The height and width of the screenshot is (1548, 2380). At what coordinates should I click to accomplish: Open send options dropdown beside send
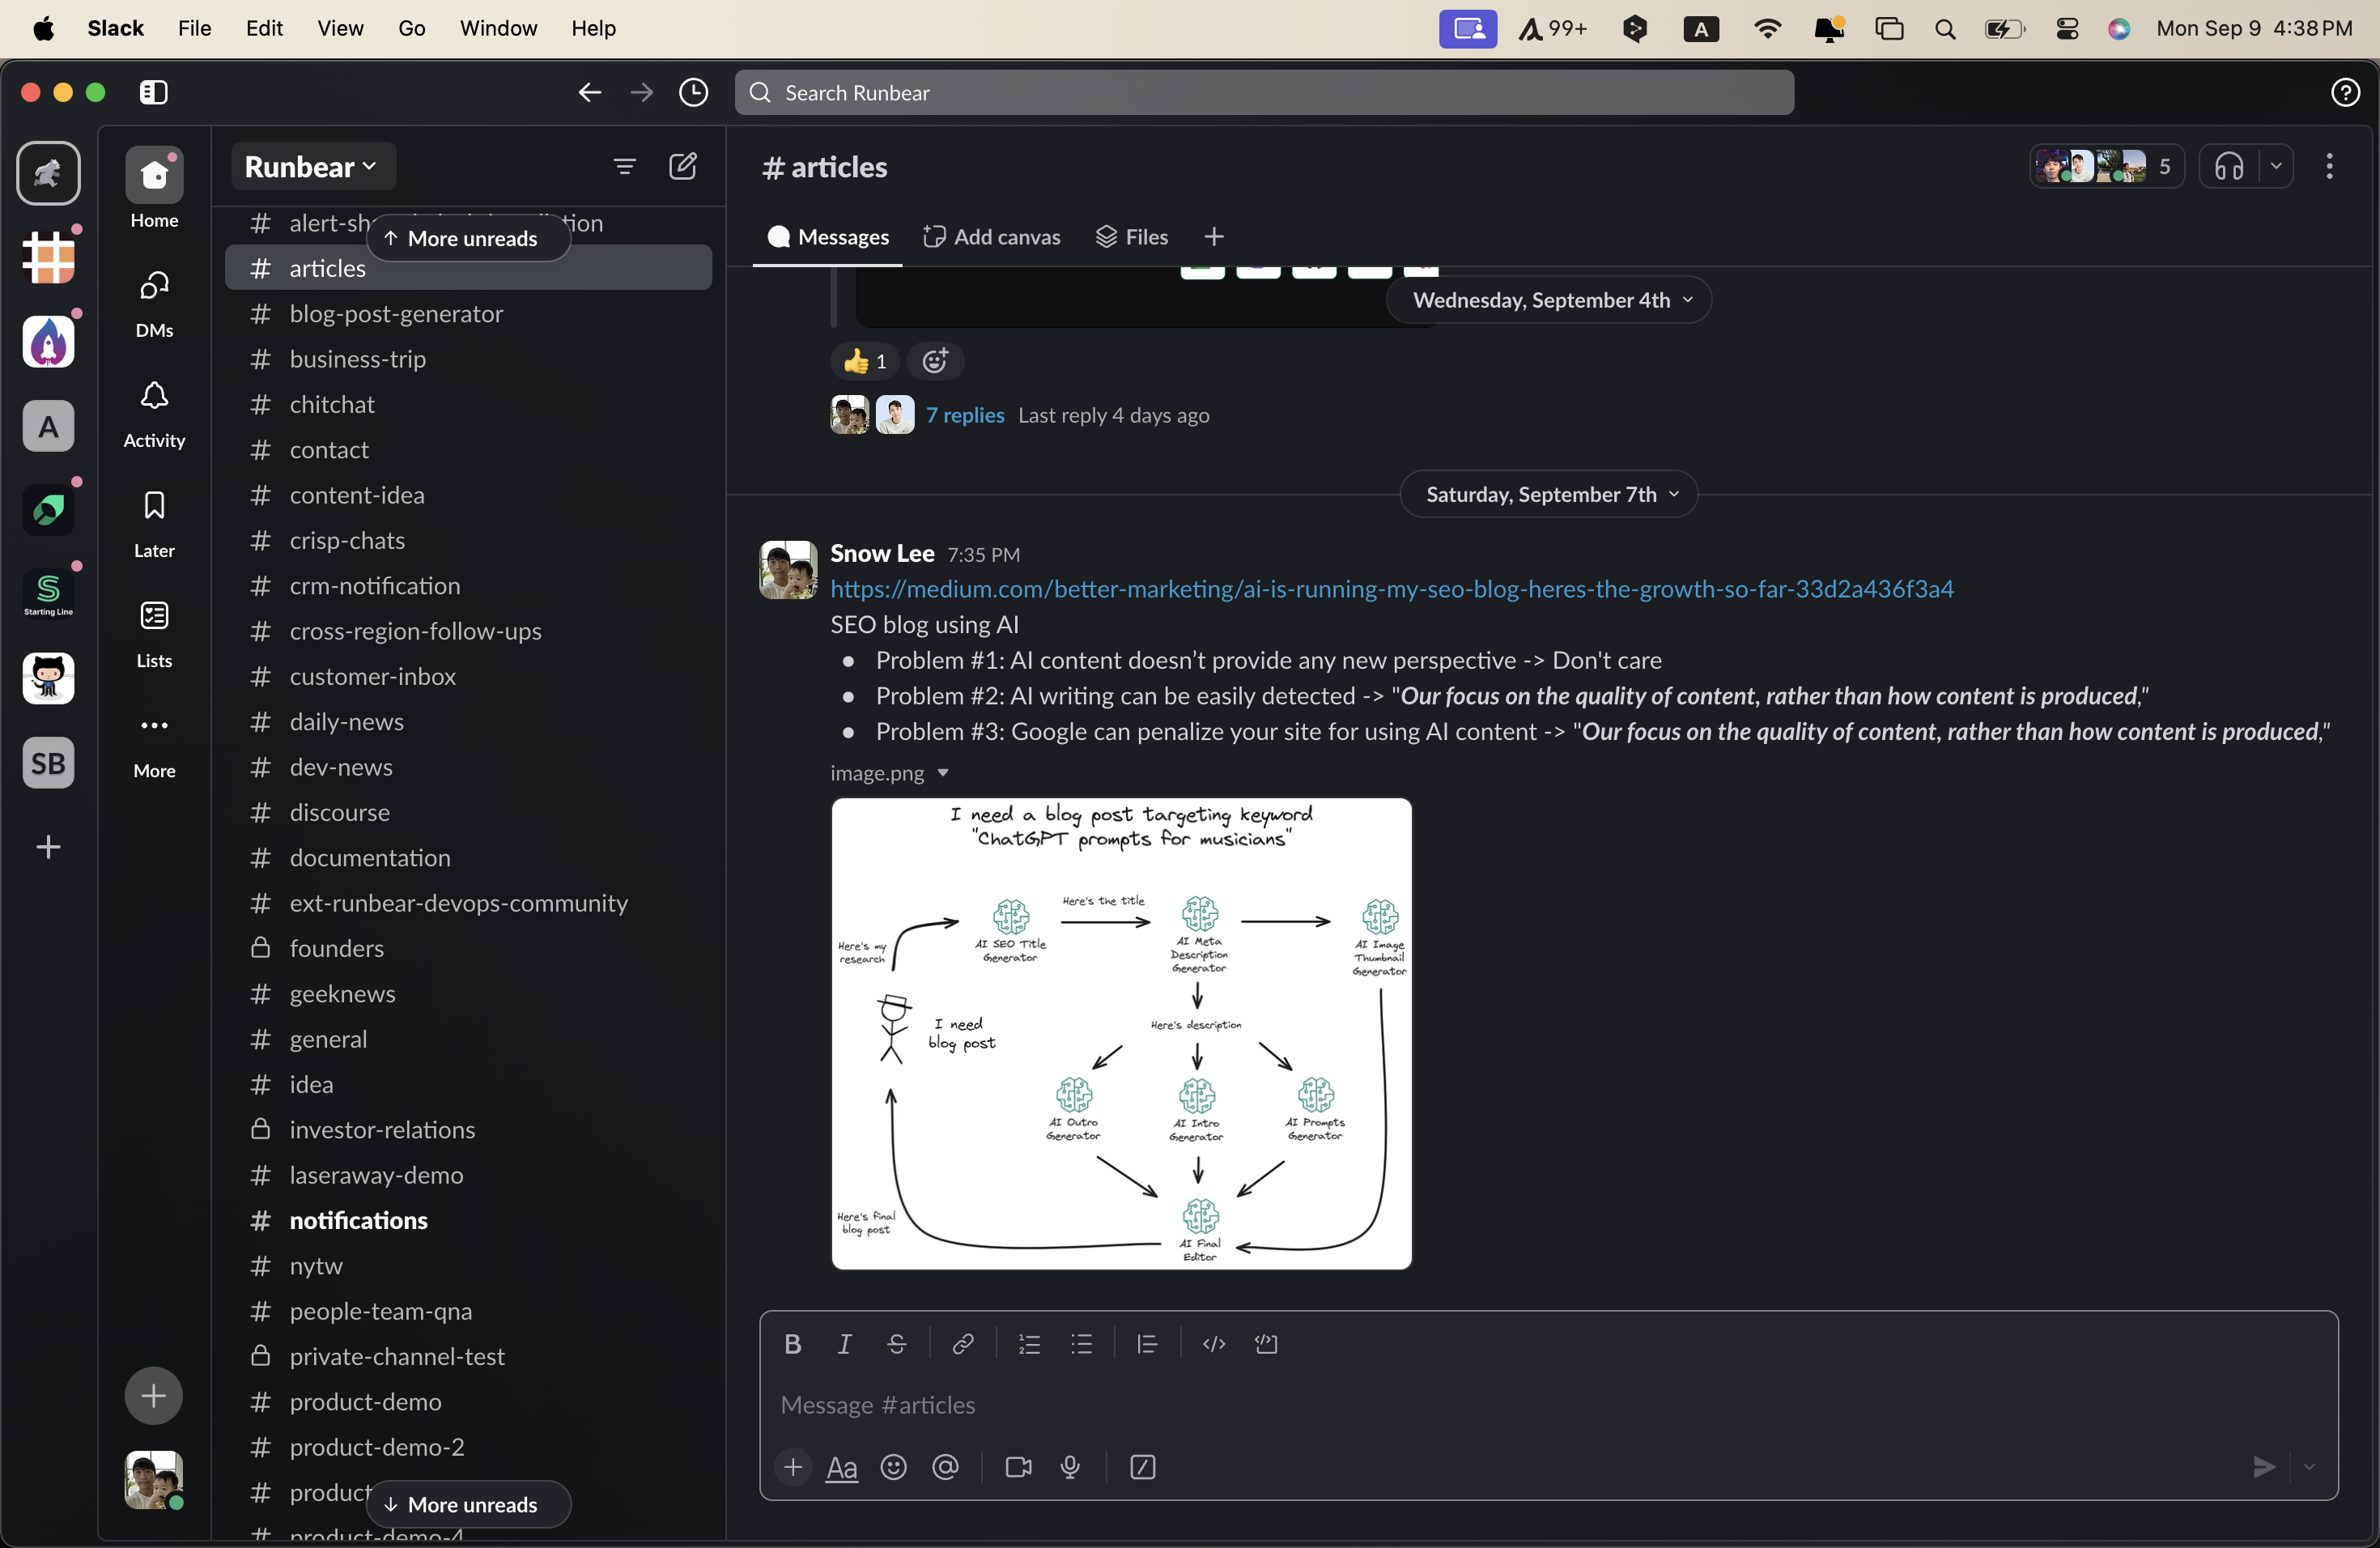(x=2309, y=1467)
